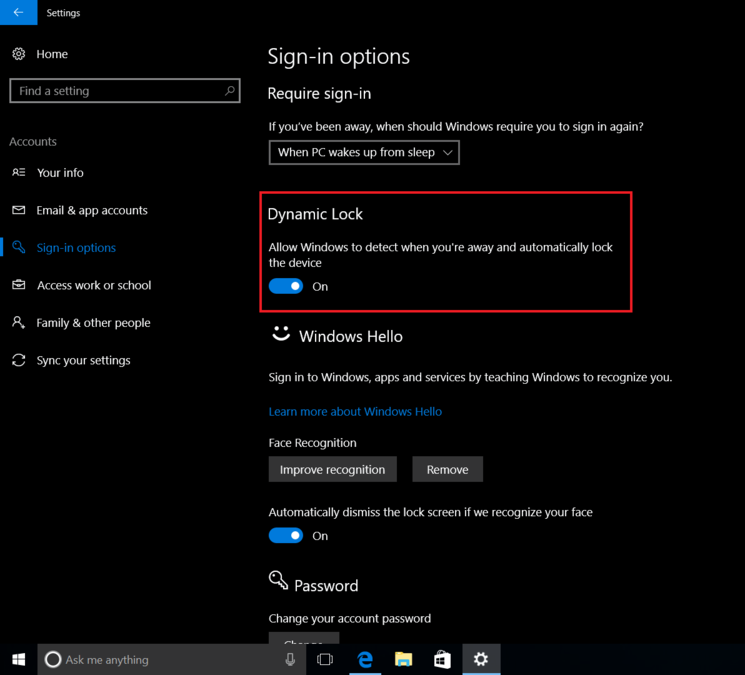Open Sync your settings page
This screenshot has width=745, height=675.
pyautogui.click(x=83, y=361)
